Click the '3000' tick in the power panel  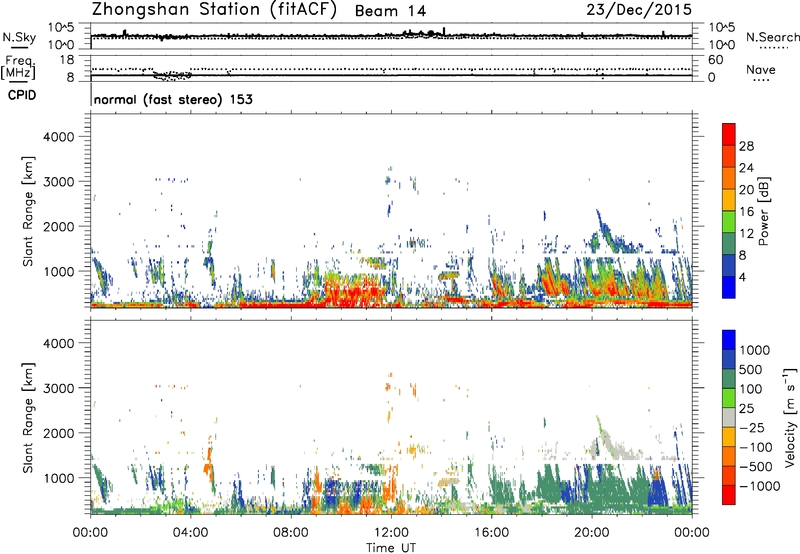[58, 182]
